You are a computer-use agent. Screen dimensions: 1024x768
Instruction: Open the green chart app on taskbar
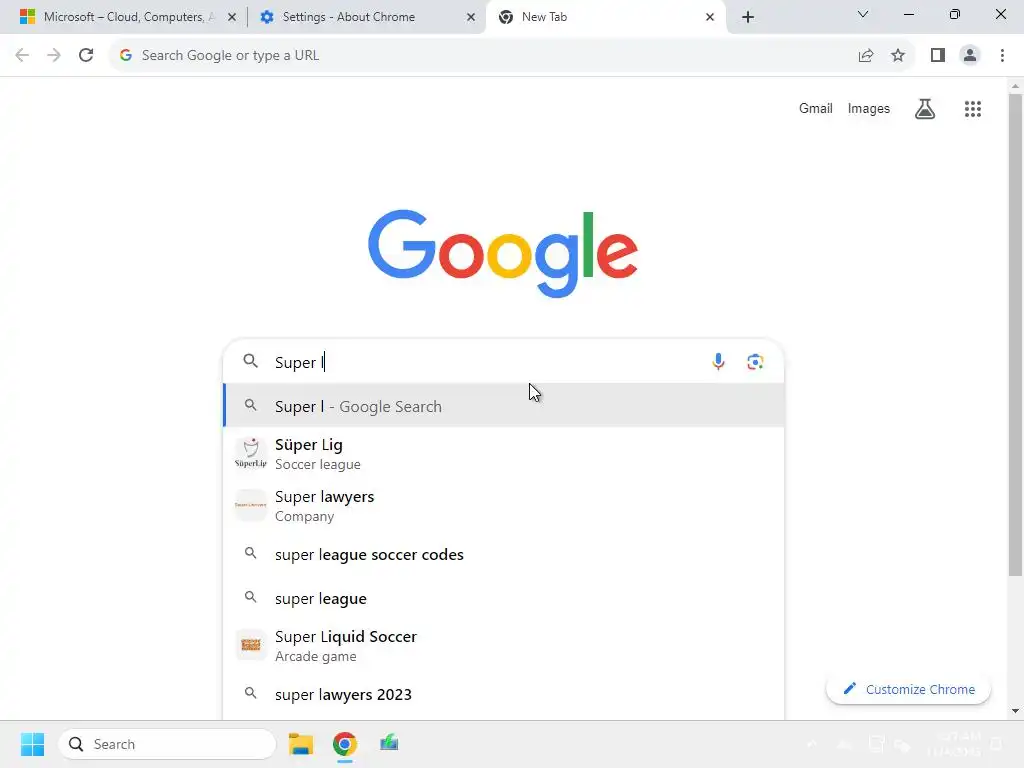pyautogui.click(x=389, y=744)
